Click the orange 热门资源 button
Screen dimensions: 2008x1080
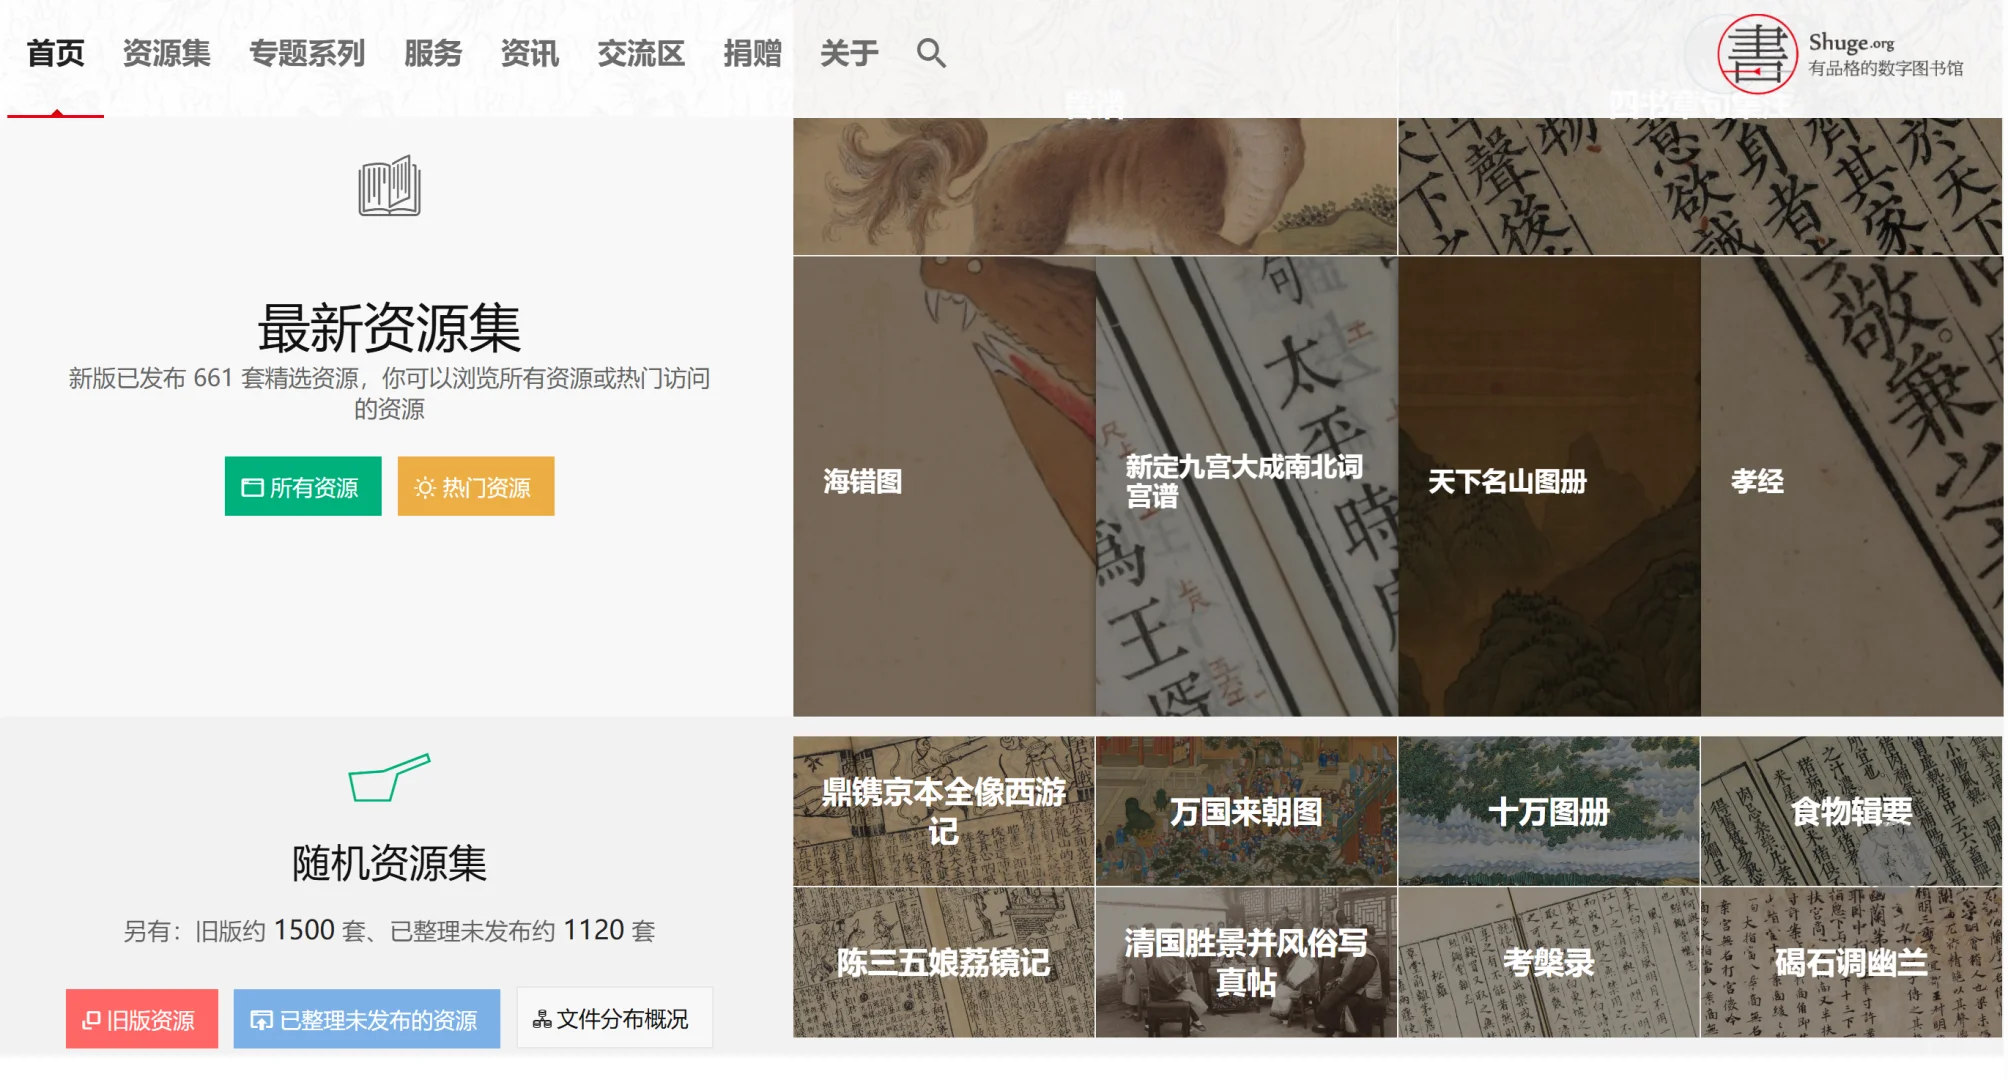pos(476,487)
